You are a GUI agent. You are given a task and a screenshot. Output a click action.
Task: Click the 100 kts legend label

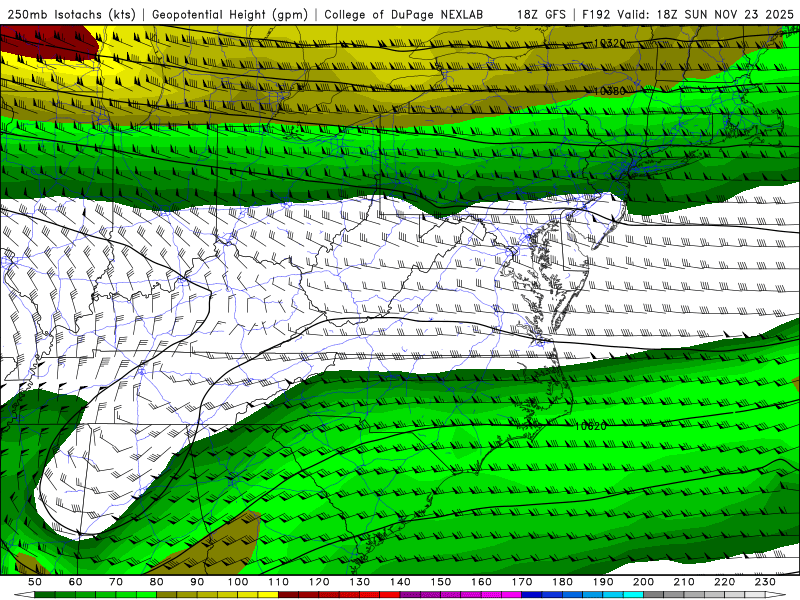pyautogui.click(x=238, y=582)
